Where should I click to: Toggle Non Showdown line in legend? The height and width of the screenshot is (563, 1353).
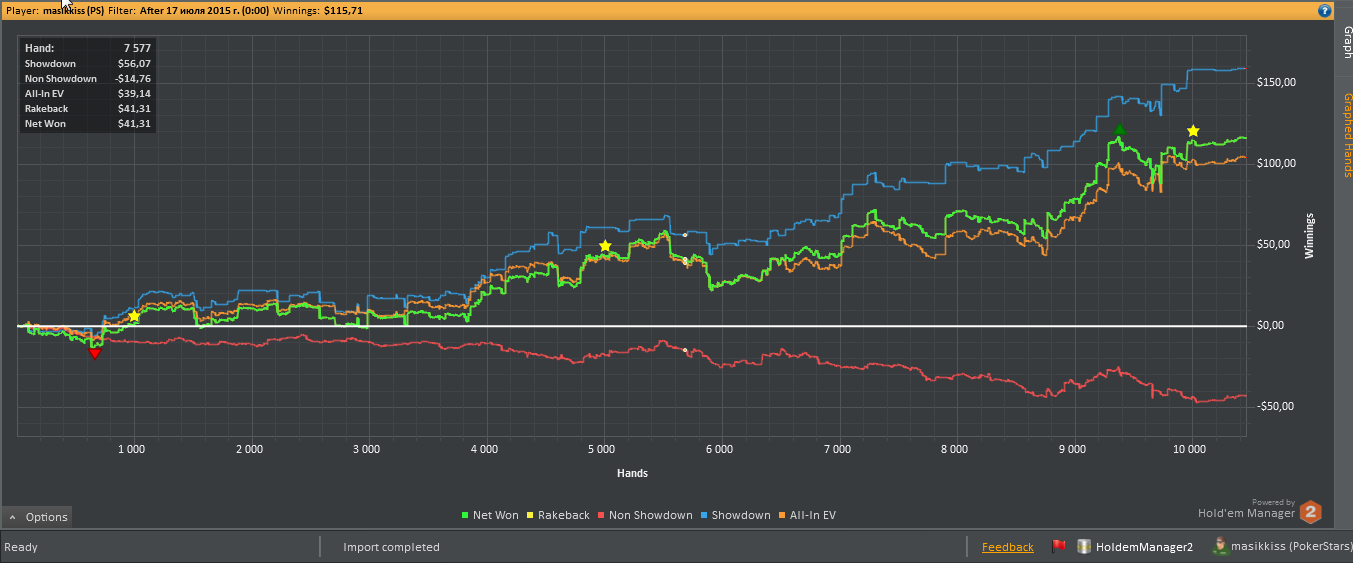pos(644,516)
